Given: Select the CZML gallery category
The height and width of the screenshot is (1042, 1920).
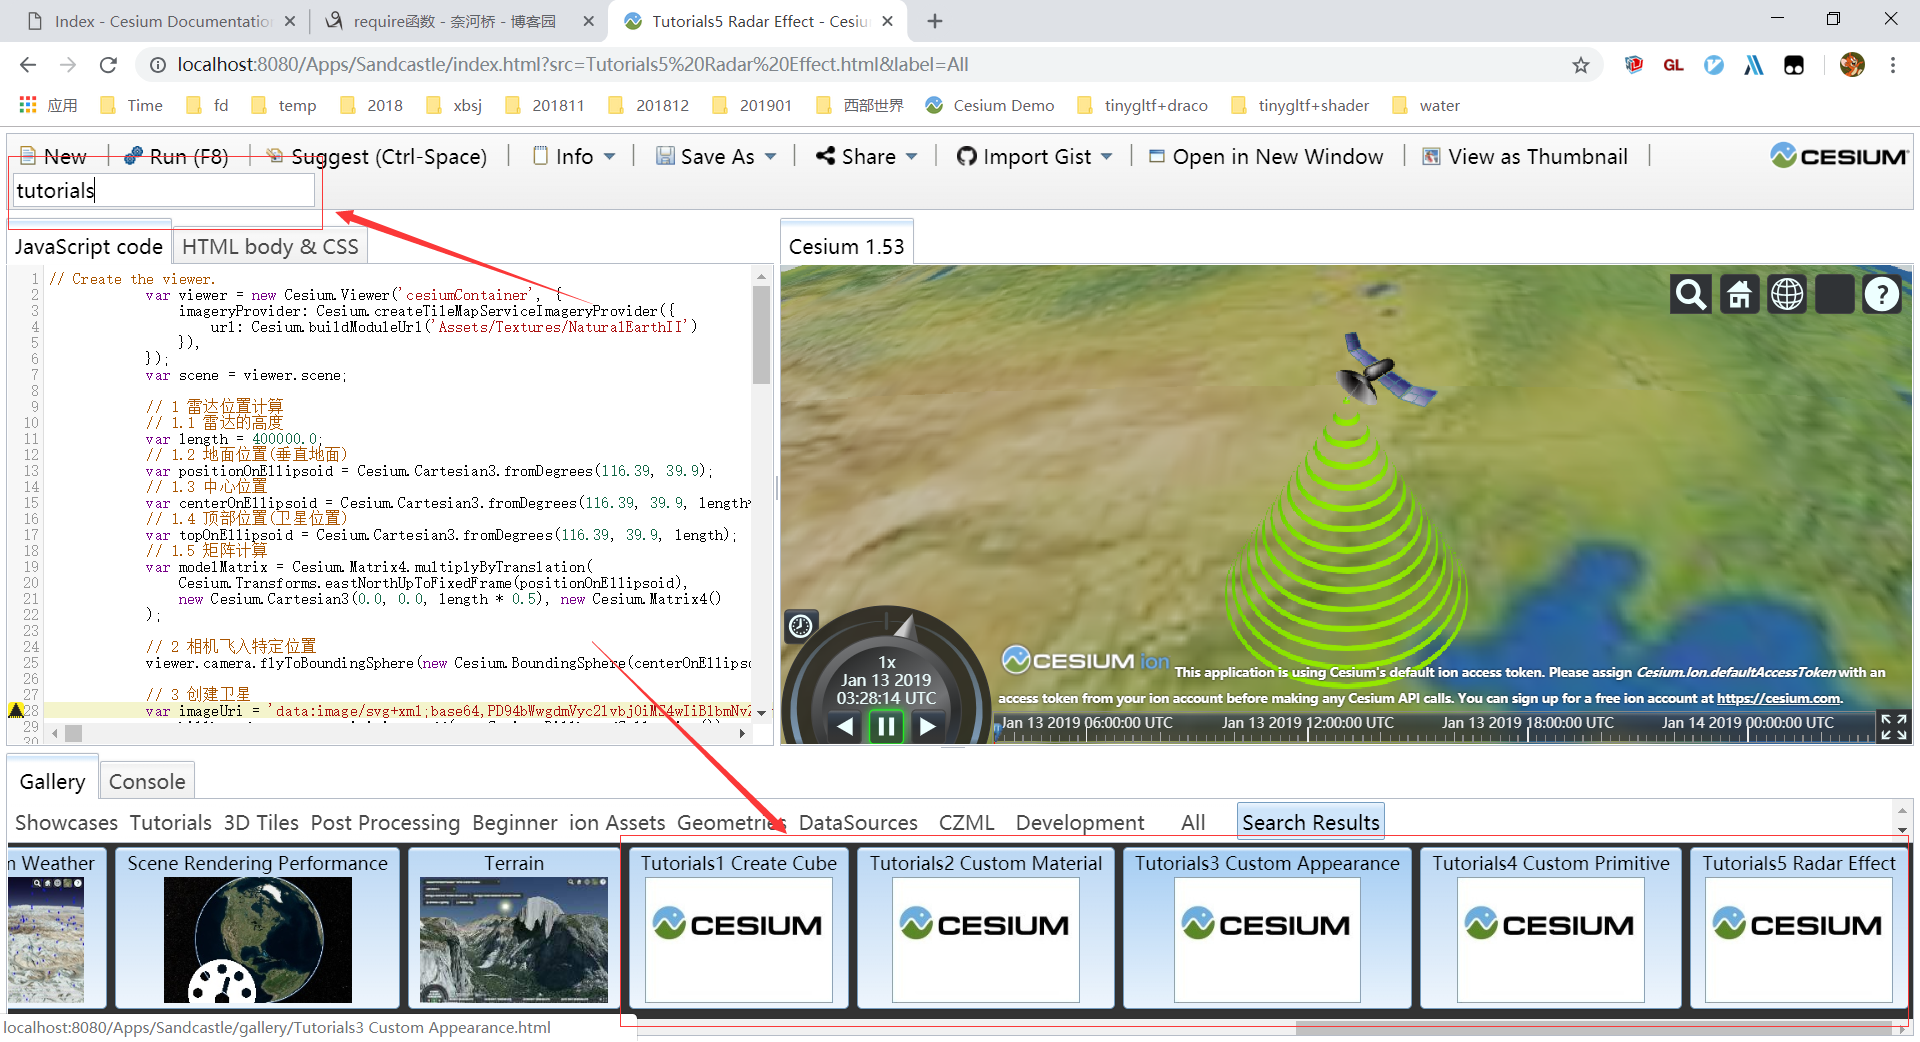Looking at the screenshot, I should [966, 822].
